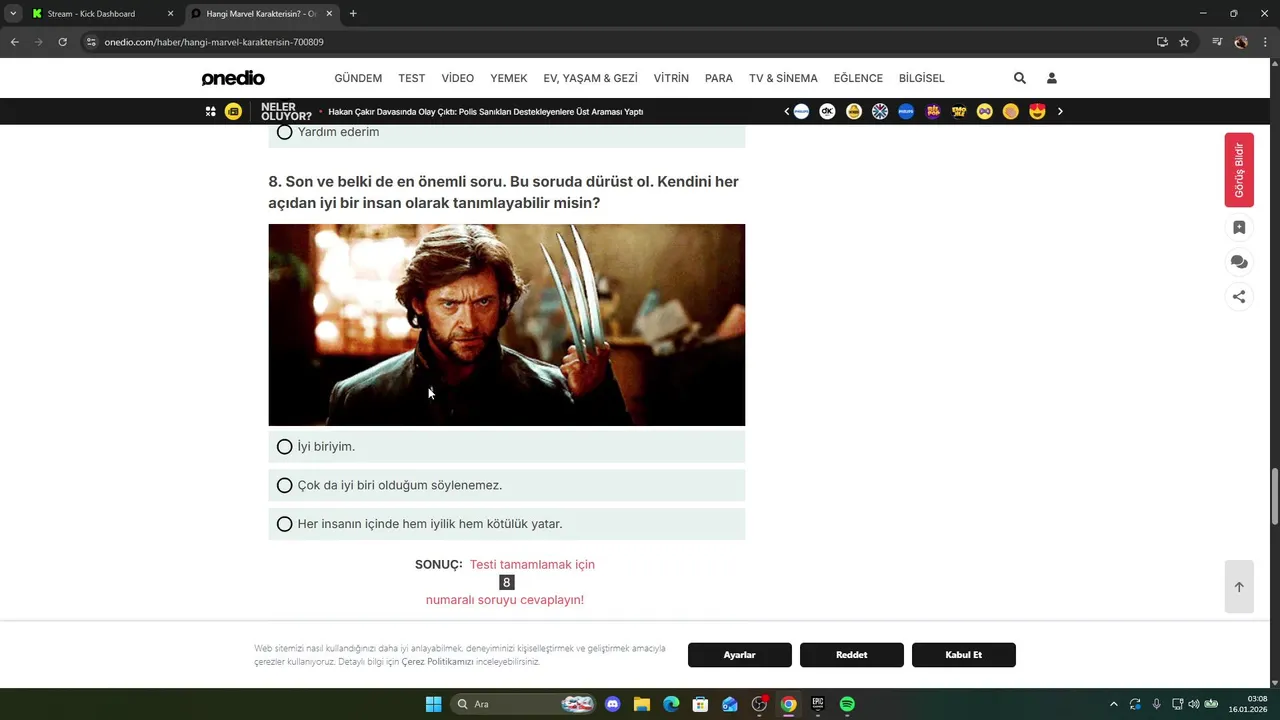This screenshot has height=720, width=1280.
Task: Open Chrome media control icon
Action: [x=1217, y=42]
